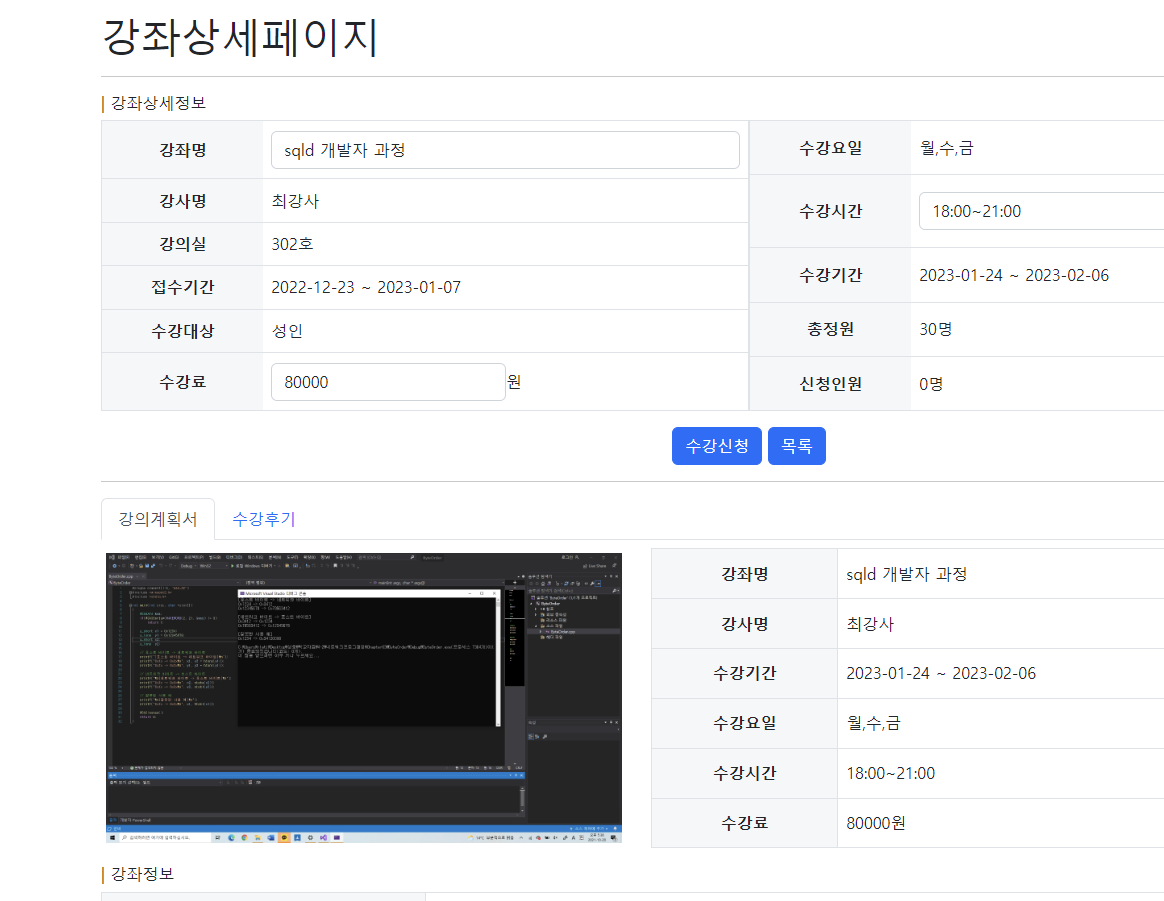Viewport: 1164px width, 901px height.
Task: Click the 수강신청 (enroll) button
Action: tap(716, 445)
